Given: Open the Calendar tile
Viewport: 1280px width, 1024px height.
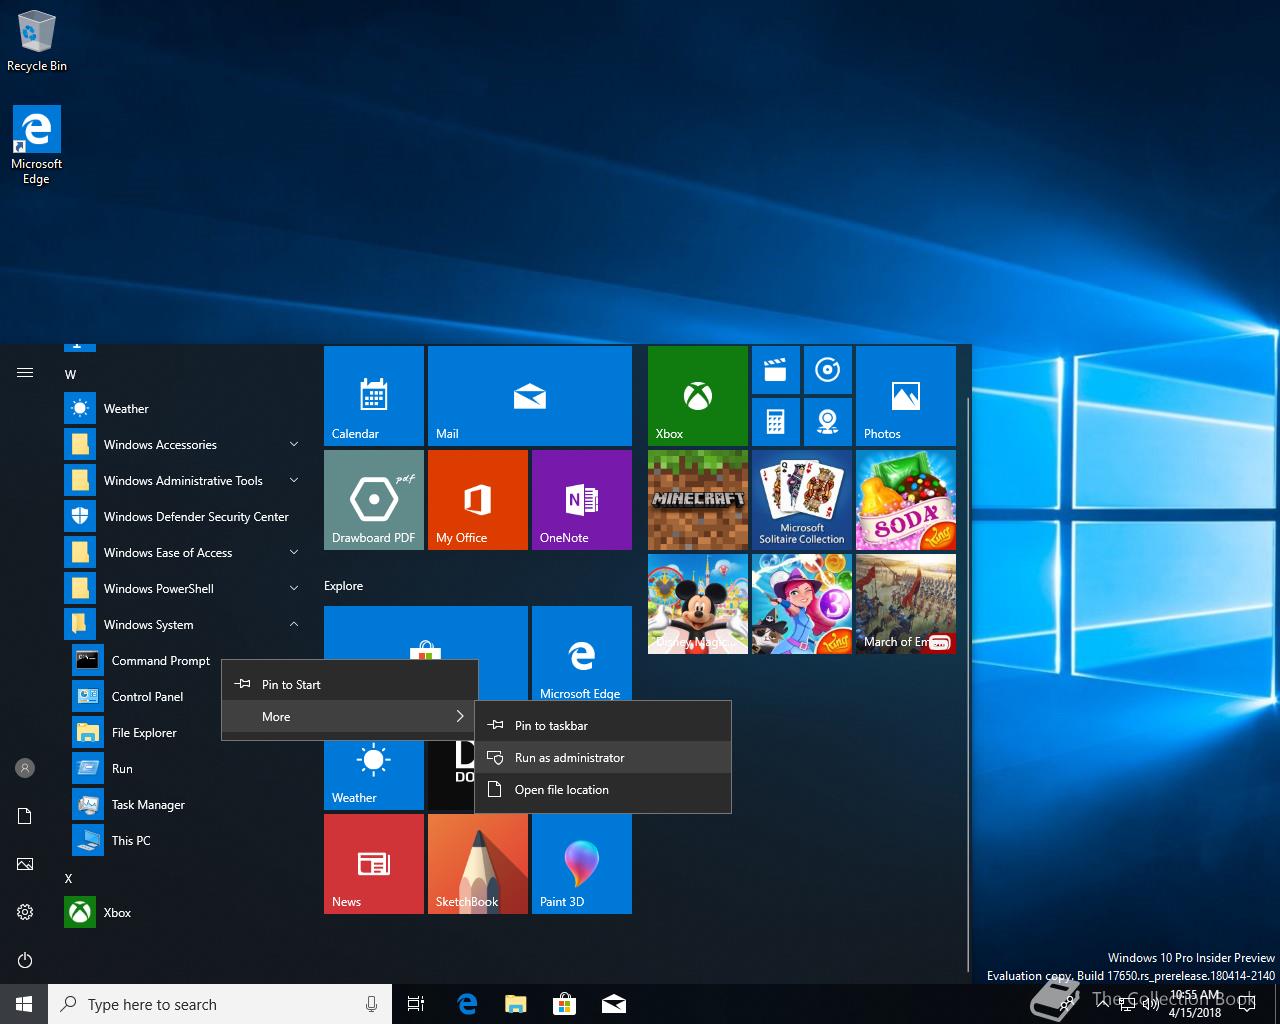Looking at the screenshot, I should point(374,396).
